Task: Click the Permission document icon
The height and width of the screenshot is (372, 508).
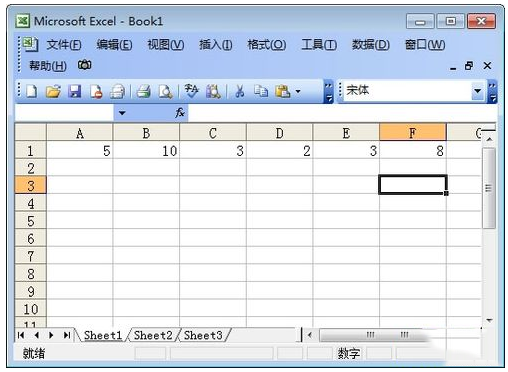Action: point(96,91)
